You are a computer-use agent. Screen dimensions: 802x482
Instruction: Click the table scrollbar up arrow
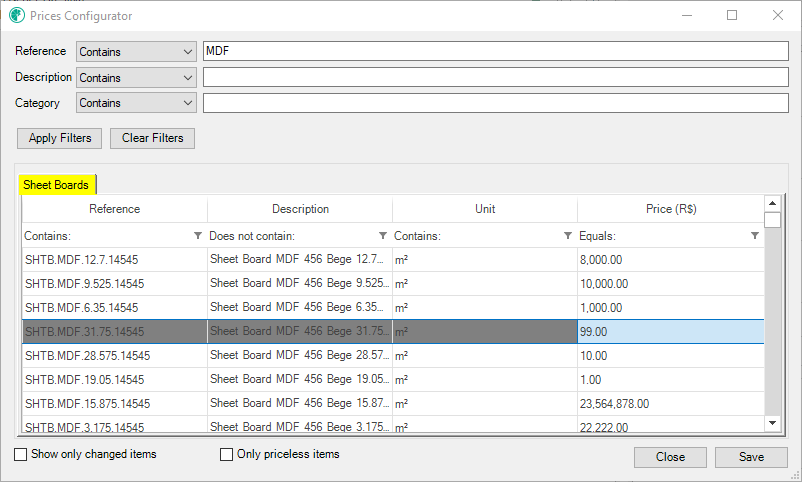click(772, 203)
